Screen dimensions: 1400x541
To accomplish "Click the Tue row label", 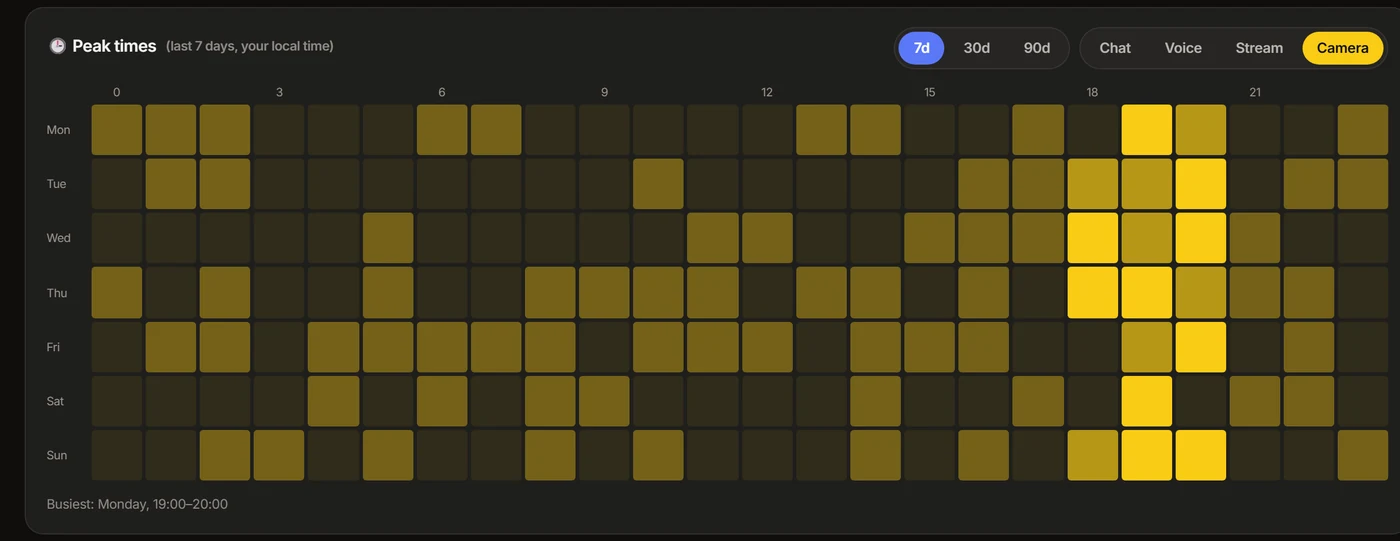I will (x=57, y=184).
